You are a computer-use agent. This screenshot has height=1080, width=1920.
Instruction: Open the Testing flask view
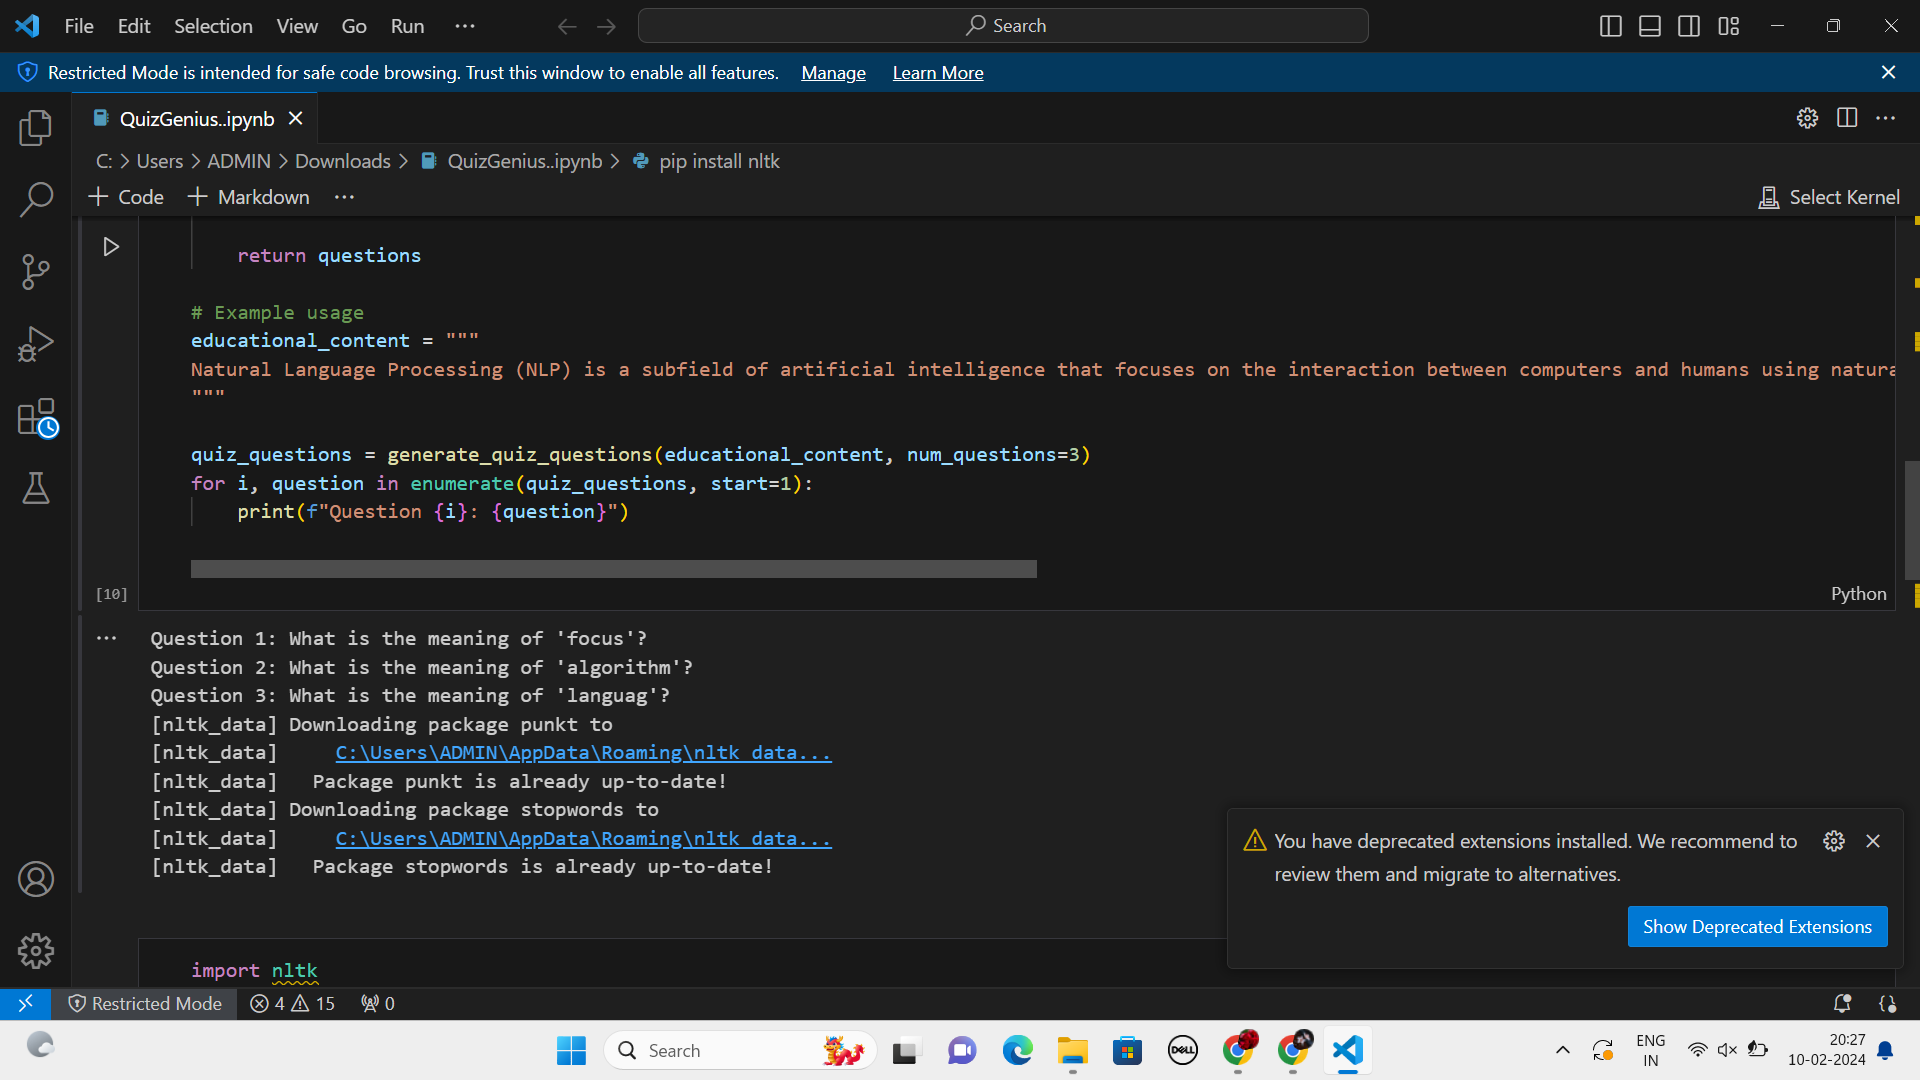click(36, 489)
